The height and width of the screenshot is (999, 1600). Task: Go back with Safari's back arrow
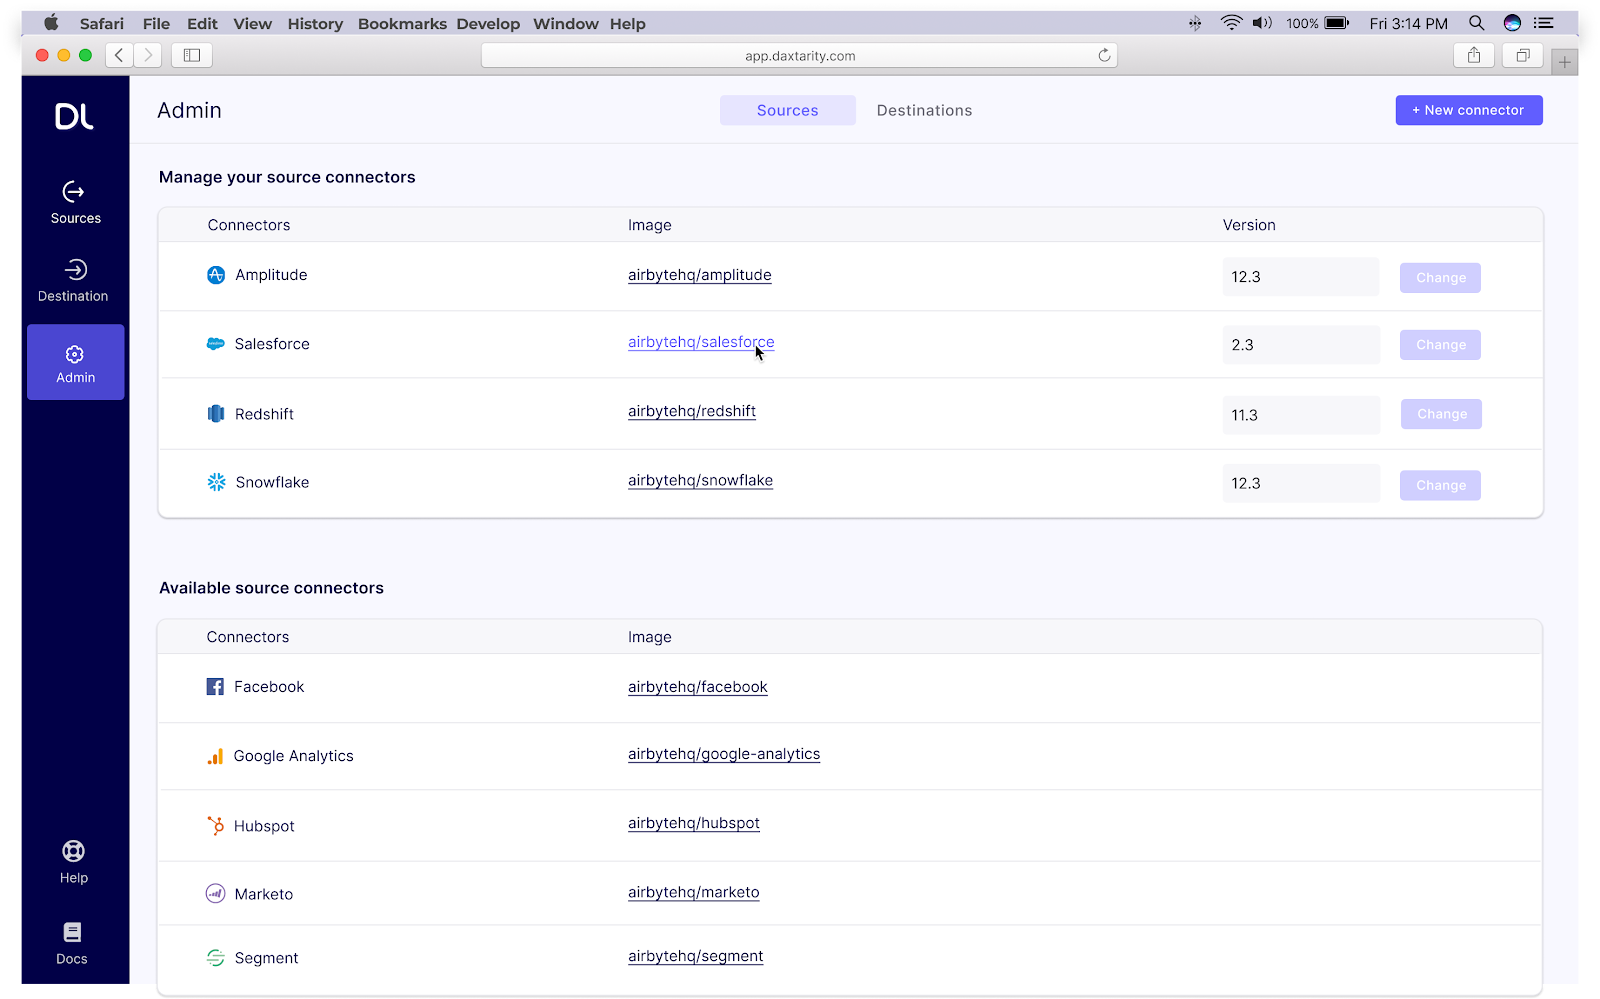pyautogui.click(x=119, y=56)
